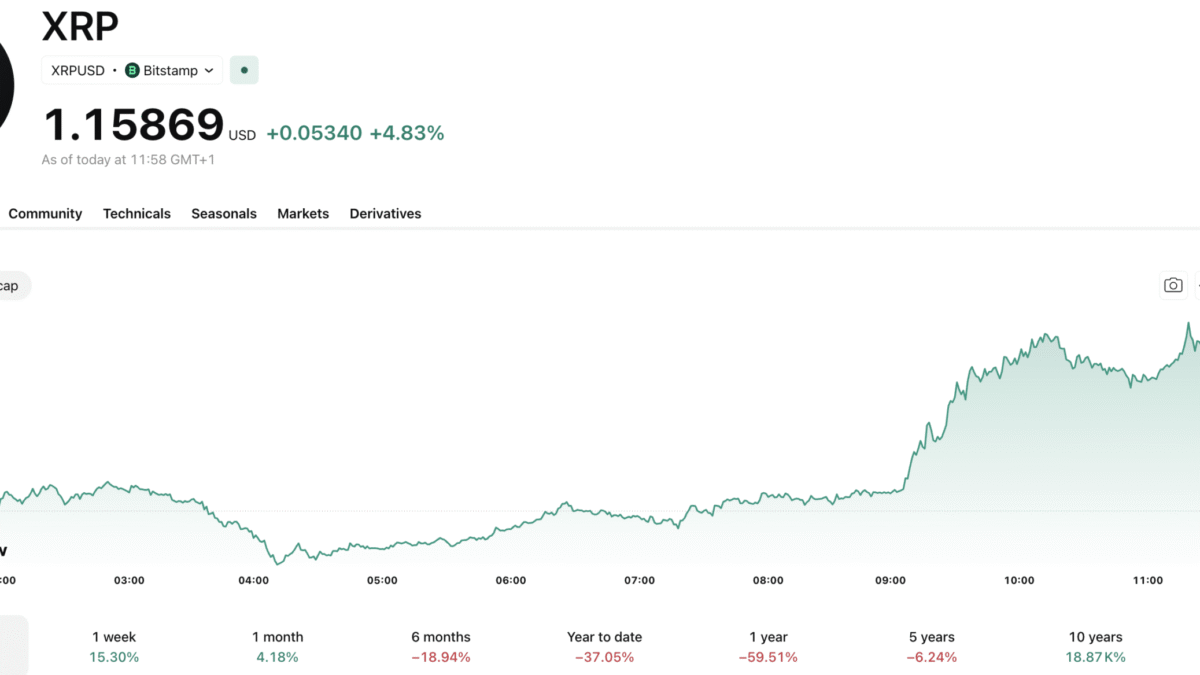Pick the Year to date range

pyautogui.click(x=604, y=647)
